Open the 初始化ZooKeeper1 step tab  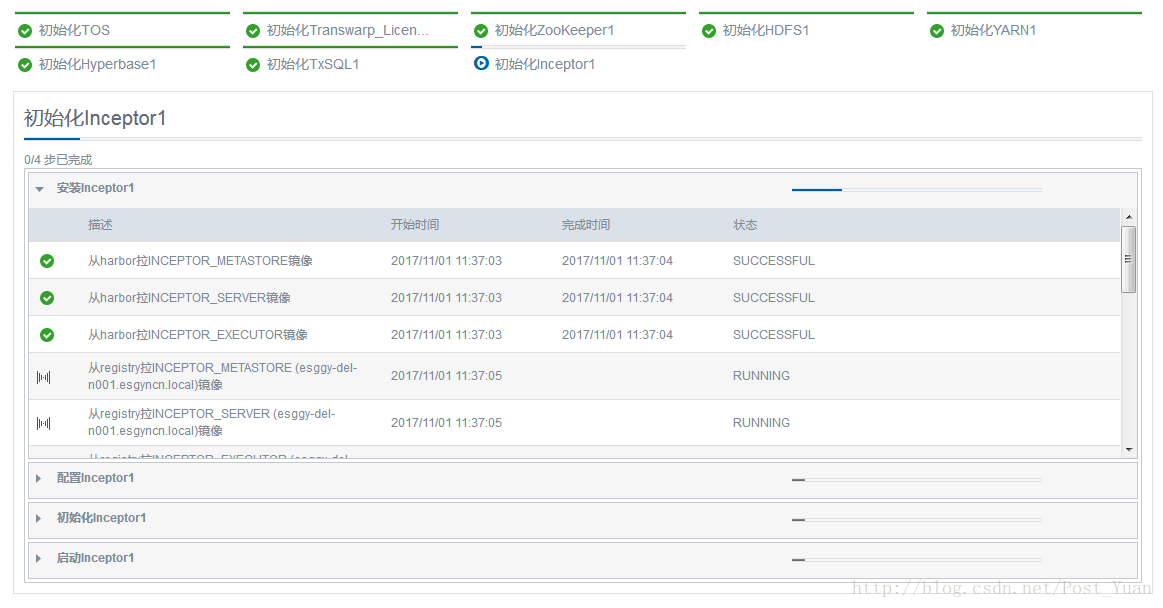coord(579,30)
